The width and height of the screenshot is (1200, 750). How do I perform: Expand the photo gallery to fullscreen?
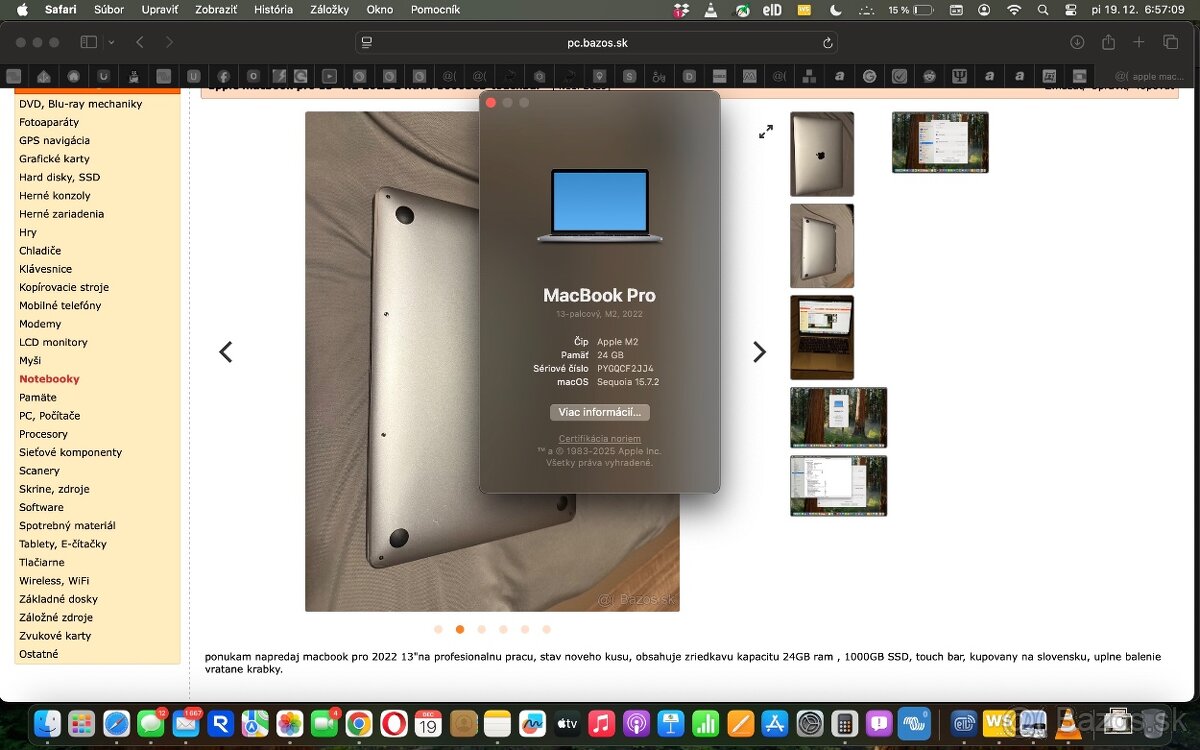coord(766,132)
